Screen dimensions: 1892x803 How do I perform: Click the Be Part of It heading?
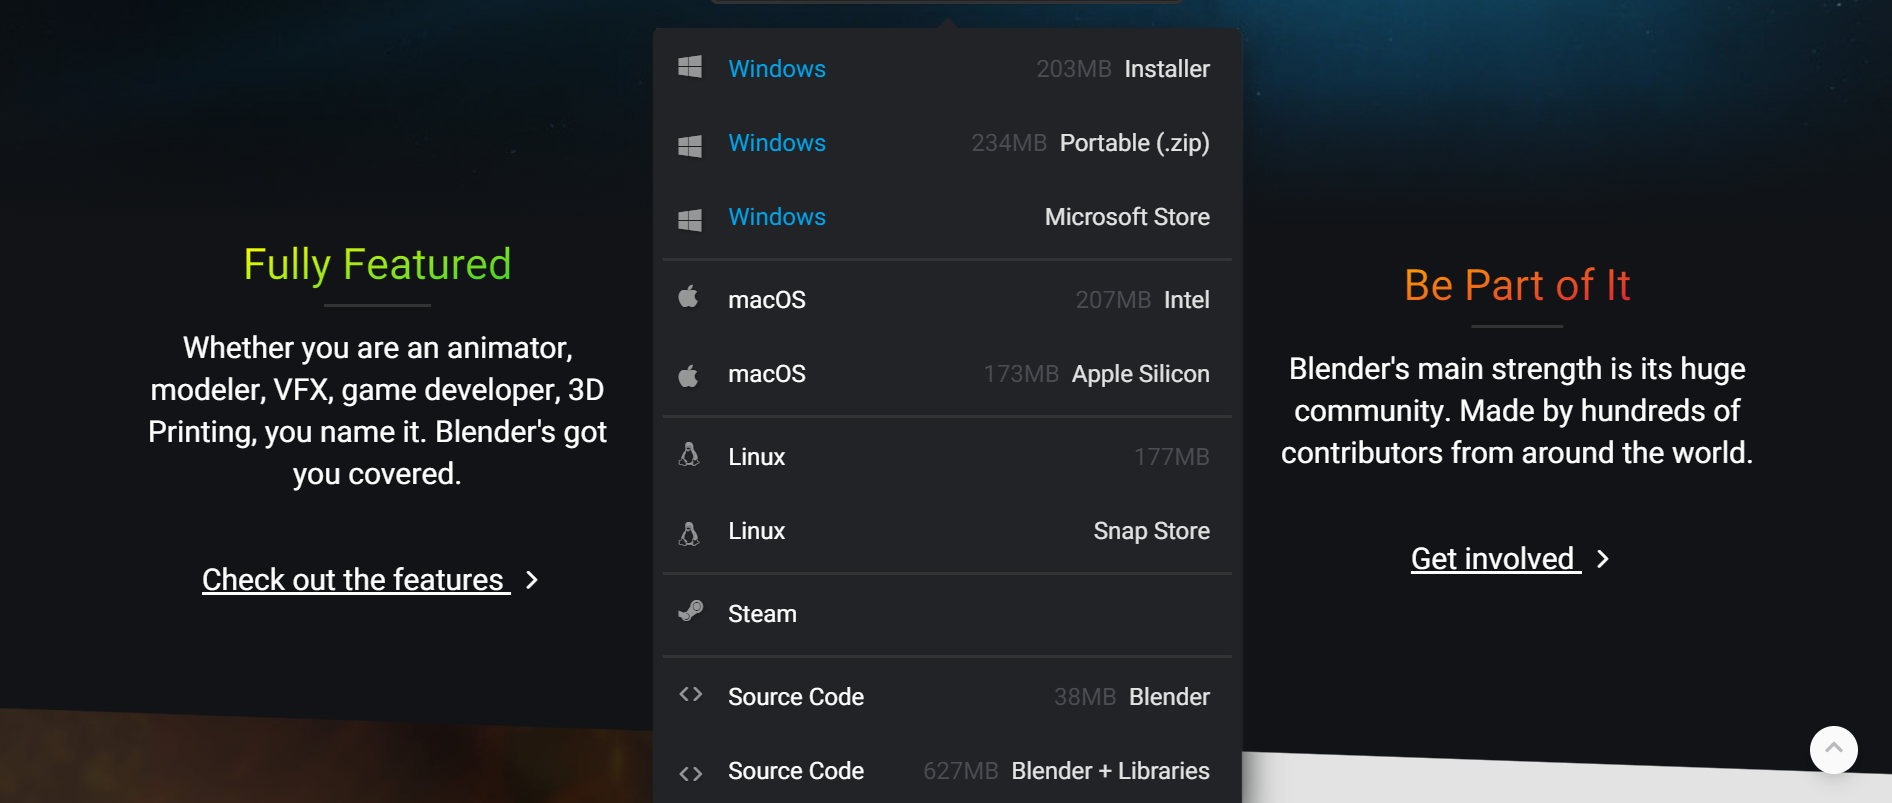click(x=1517, y=286)
